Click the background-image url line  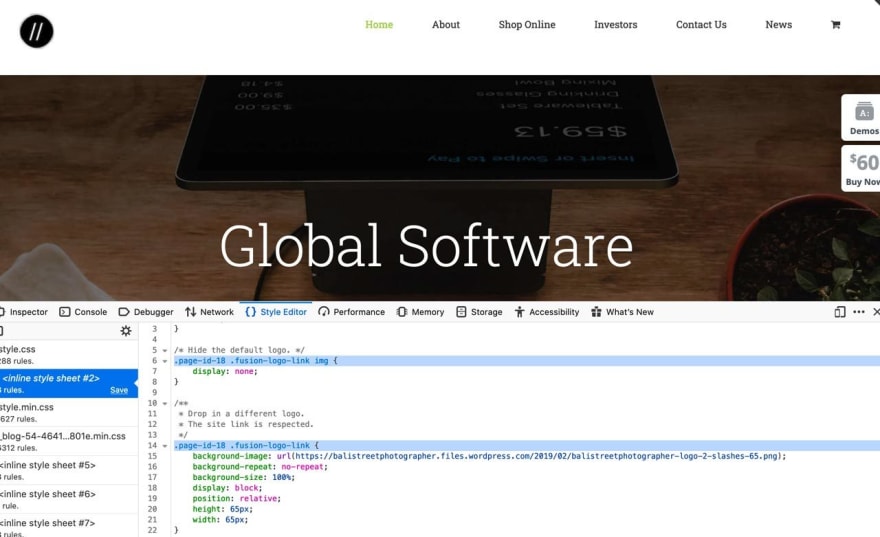(x=489, y=456)
